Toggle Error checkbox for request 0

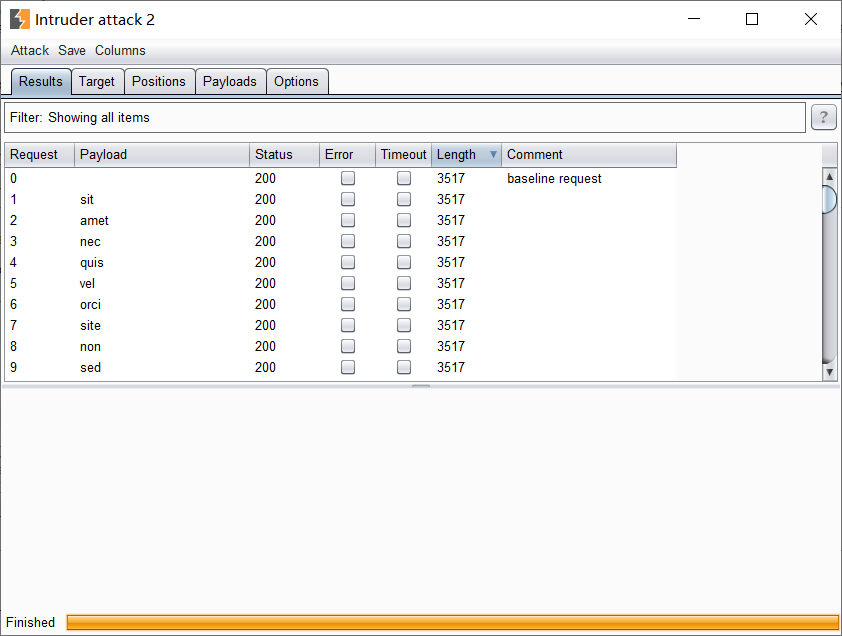(x=348, y=178)
